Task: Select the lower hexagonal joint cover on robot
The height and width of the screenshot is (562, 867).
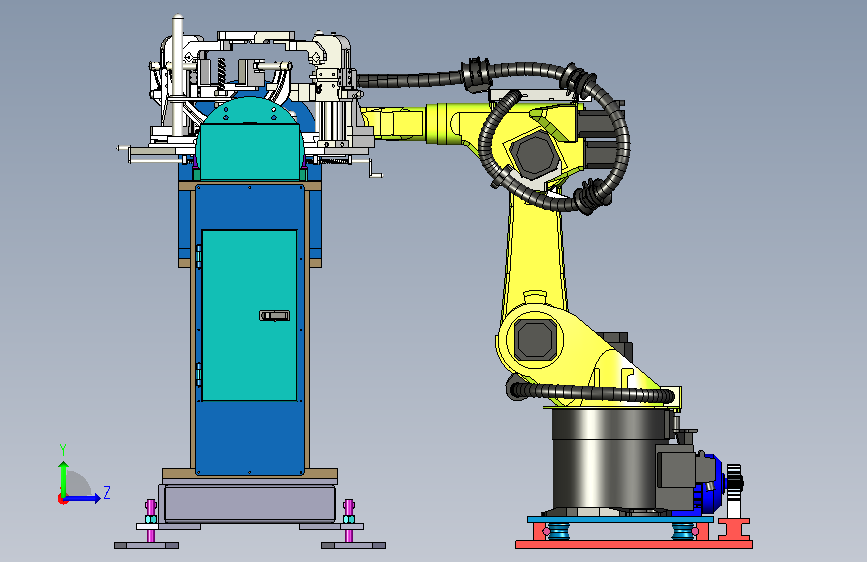Action: pos(535,339)
